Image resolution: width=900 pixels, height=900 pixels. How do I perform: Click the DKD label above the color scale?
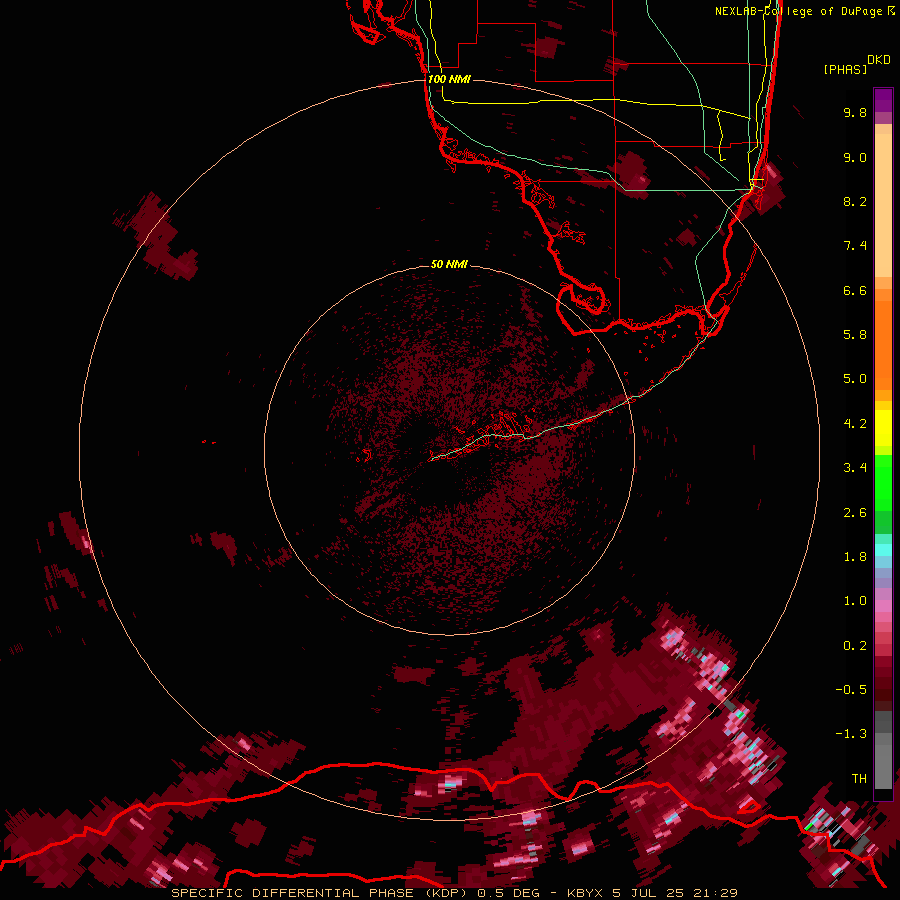pyautogui.click(x=879, y=60)
